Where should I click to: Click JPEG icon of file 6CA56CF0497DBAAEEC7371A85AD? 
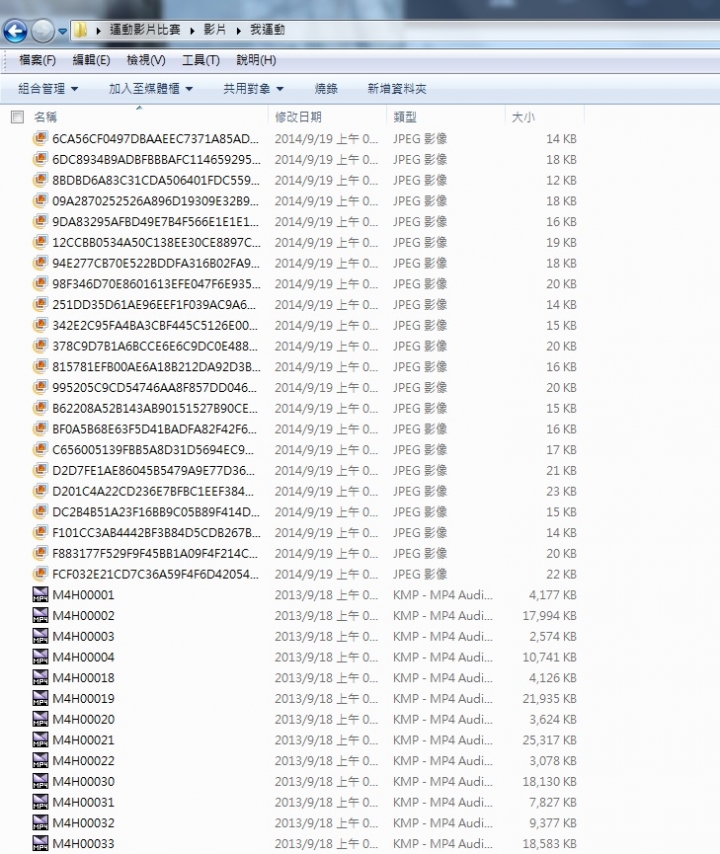point(40,138)
